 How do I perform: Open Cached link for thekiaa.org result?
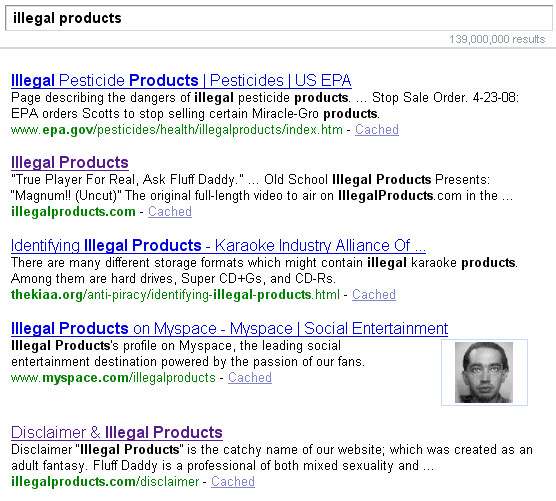[374, 294]
